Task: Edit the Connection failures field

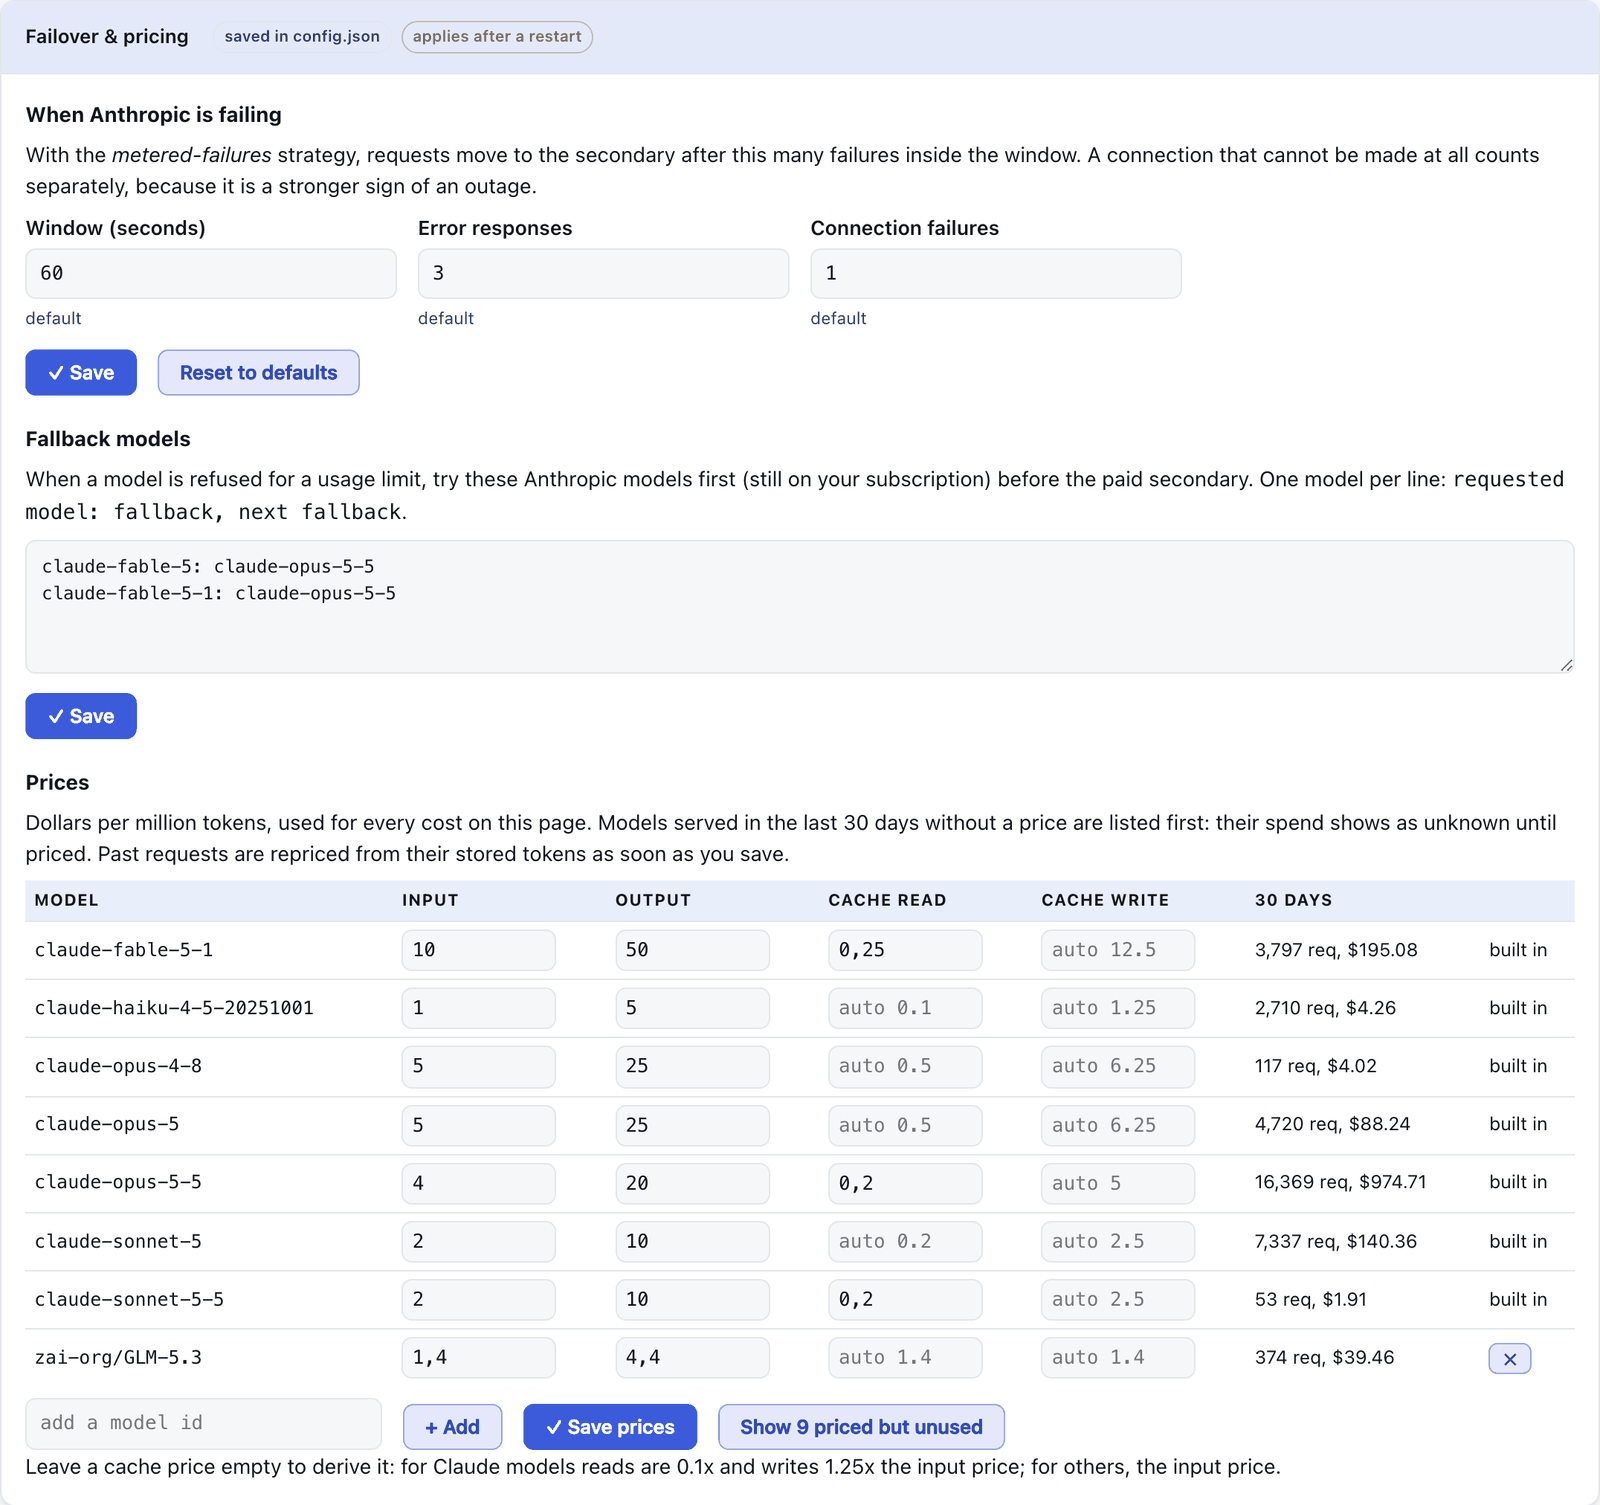Action: point(996,273)
